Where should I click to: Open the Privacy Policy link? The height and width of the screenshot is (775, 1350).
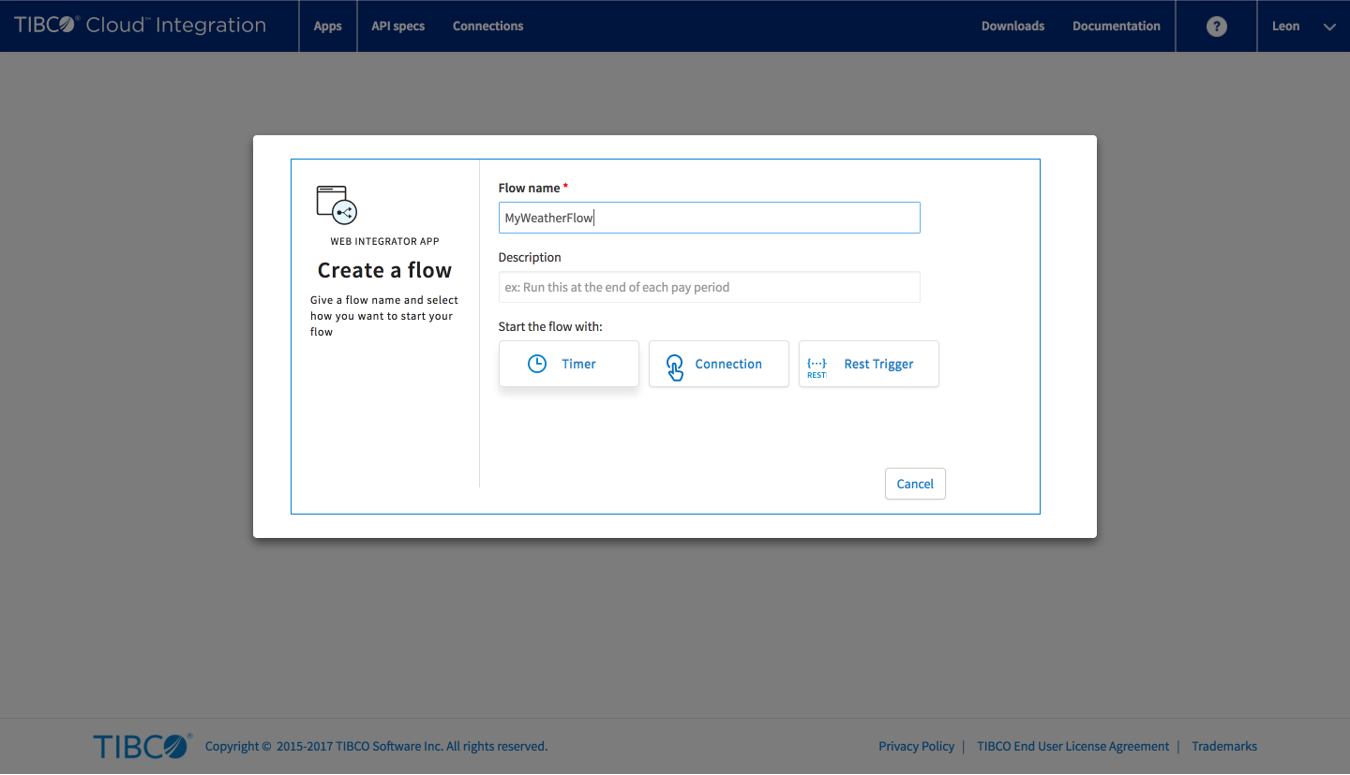916,746
